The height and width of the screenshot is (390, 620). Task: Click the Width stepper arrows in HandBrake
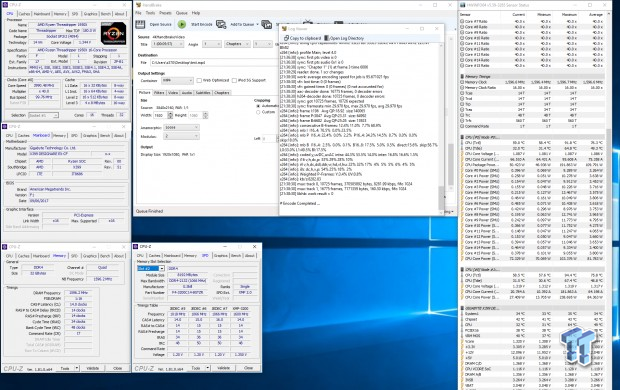(x=170, y=115)
